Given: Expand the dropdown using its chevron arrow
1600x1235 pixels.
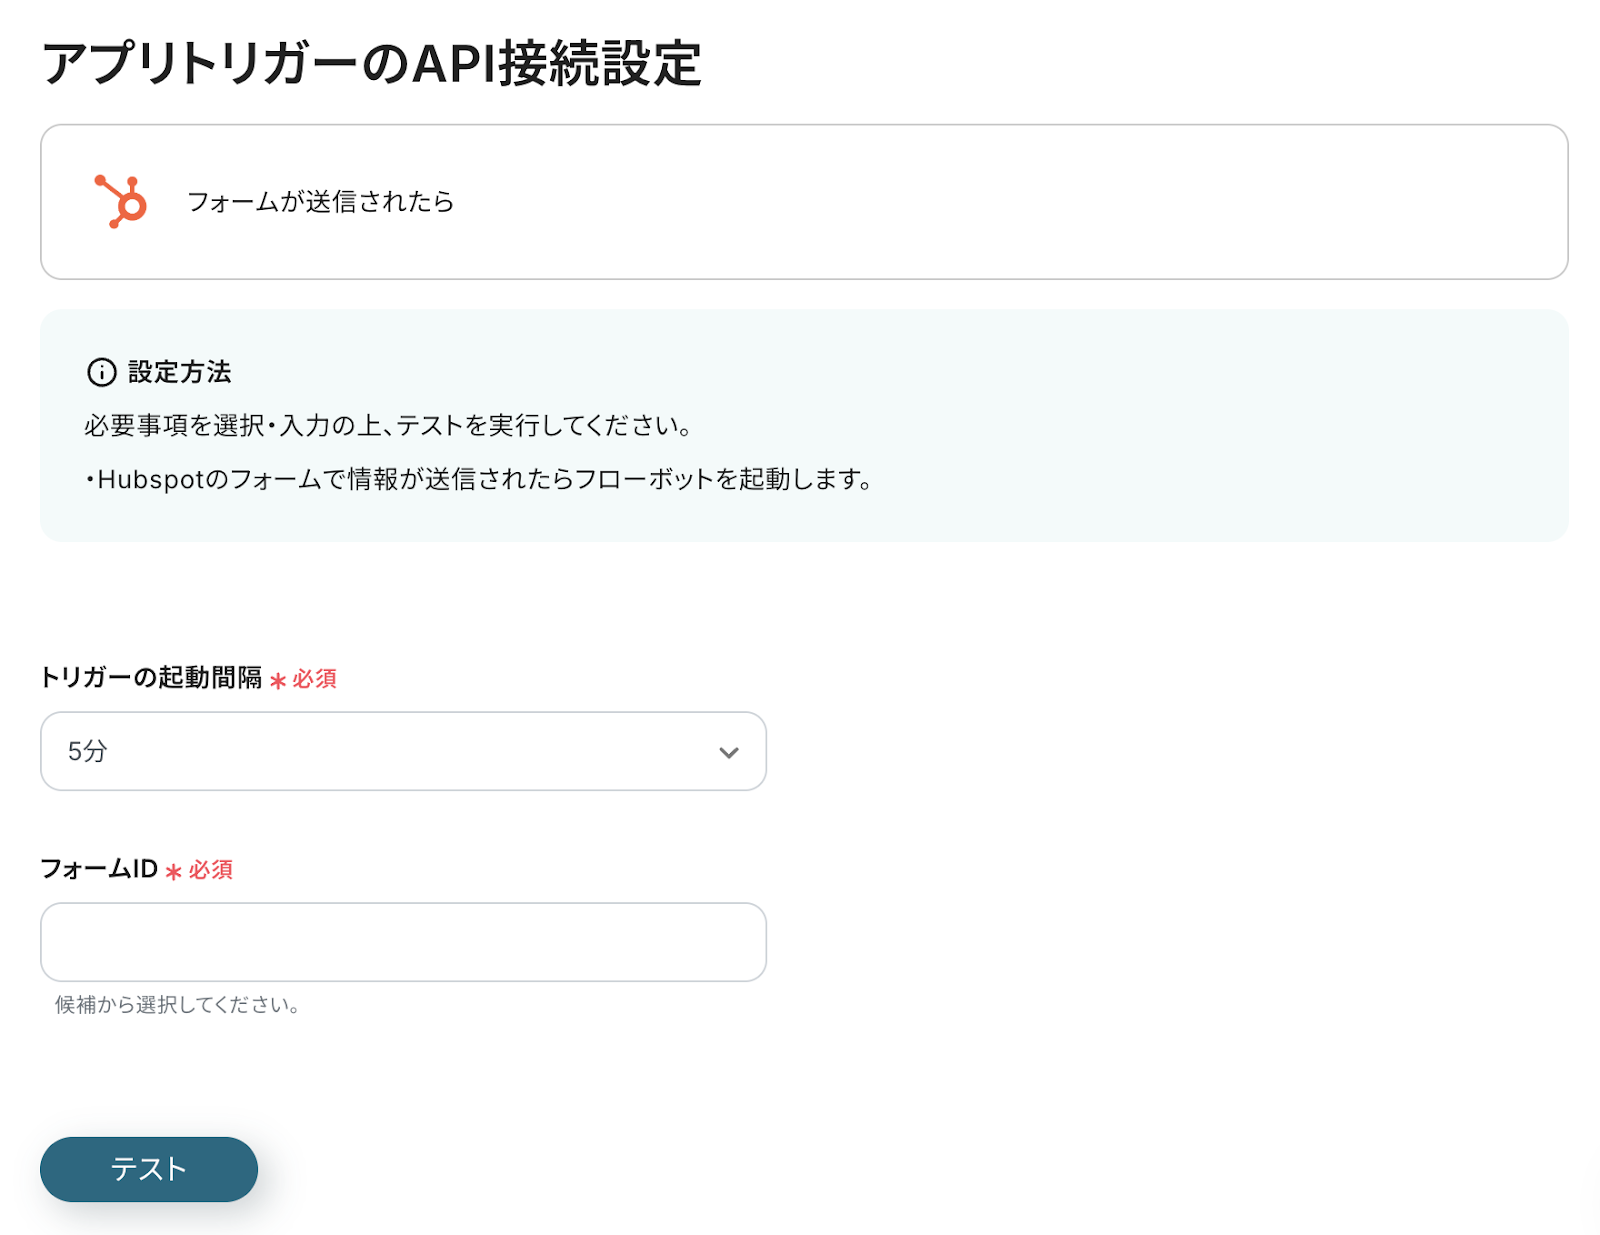Looking at the screenshot, I should click(729, 752).
